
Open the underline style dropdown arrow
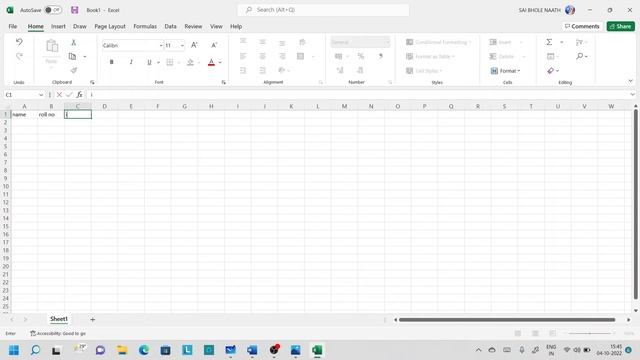pos(158,62)
